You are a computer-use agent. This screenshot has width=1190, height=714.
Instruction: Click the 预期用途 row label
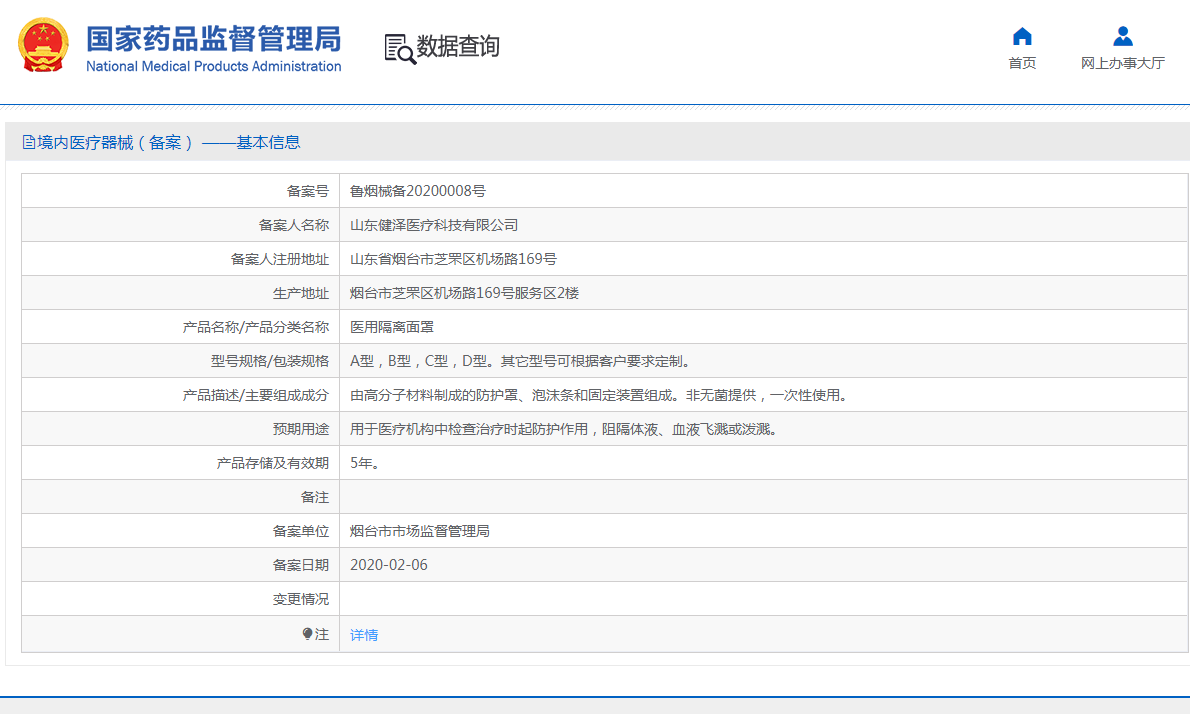click(x=301, y=429)
